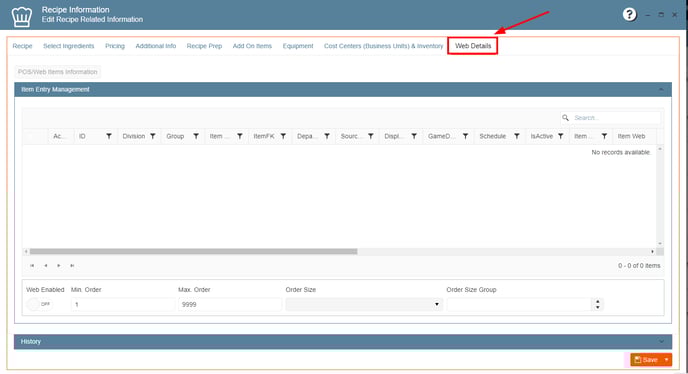Click the Order Size Group field
Image resolution: width=688 pixels, height=374 pixels.
point(520,304)
